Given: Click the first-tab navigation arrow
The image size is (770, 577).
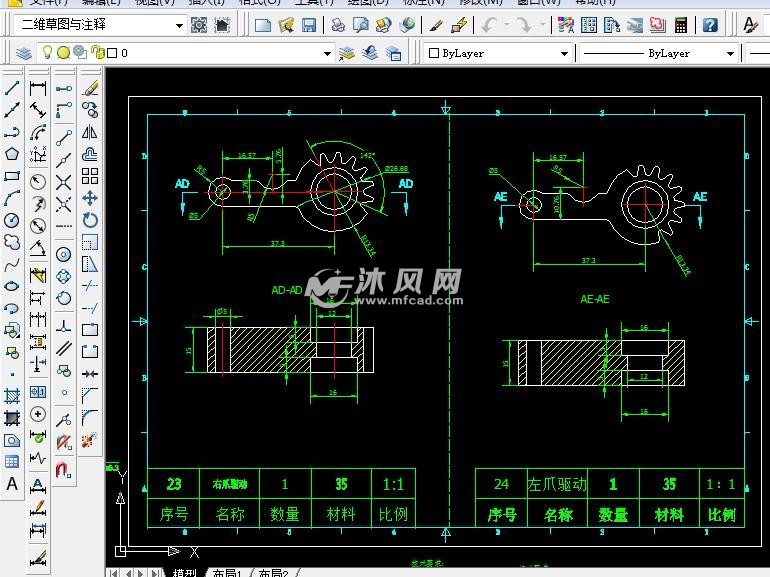Looking at the screenshot, I should (113, 573).
